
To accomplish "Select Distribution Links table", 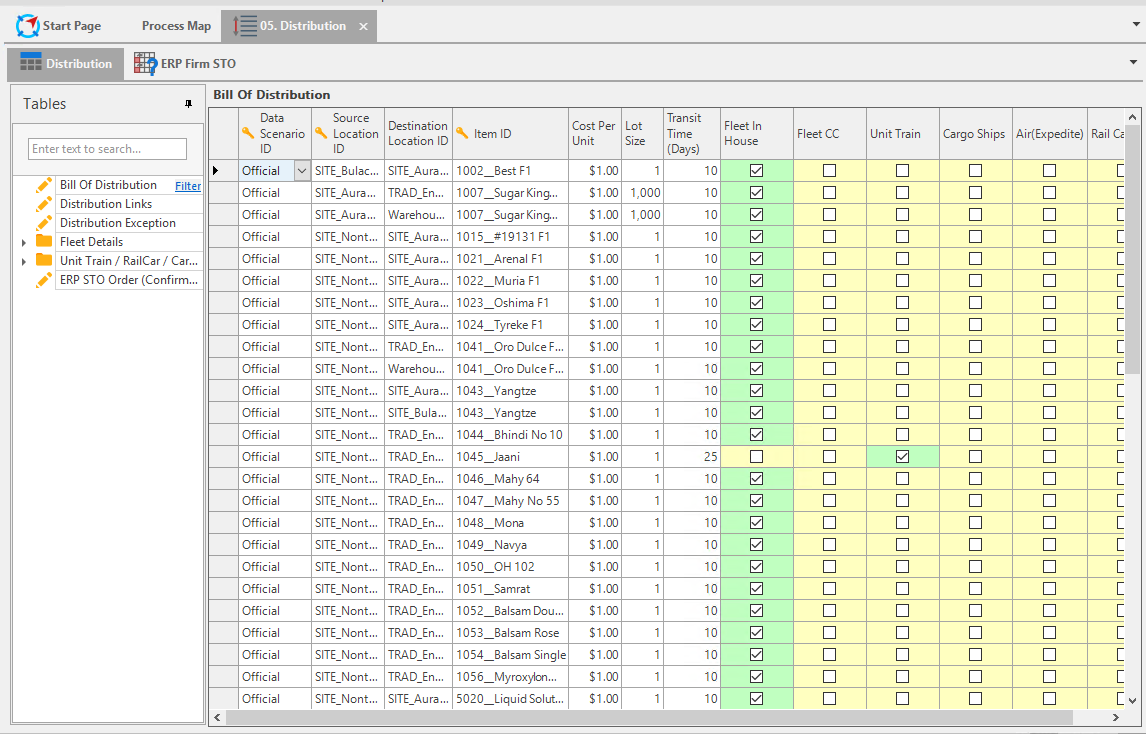I will pos(106,204).
